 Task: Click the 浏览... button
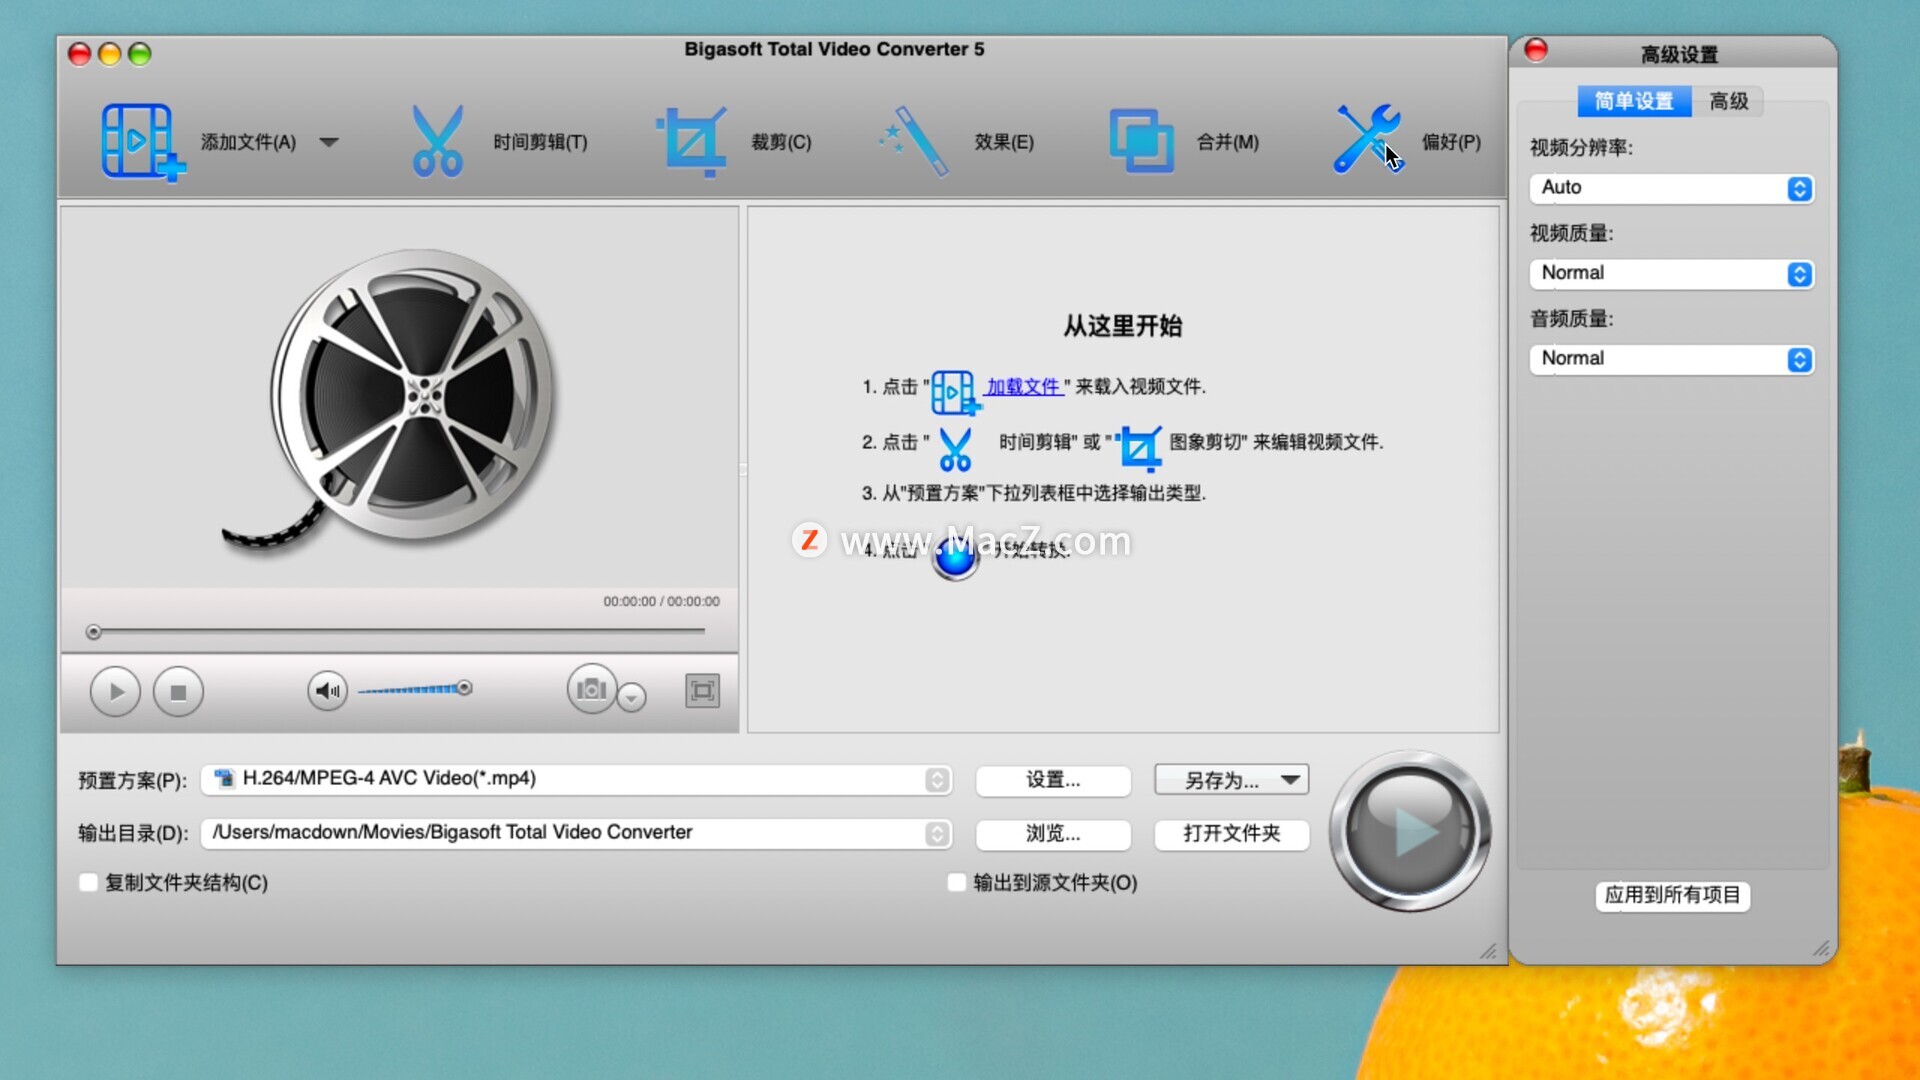tap(1053, 833)
